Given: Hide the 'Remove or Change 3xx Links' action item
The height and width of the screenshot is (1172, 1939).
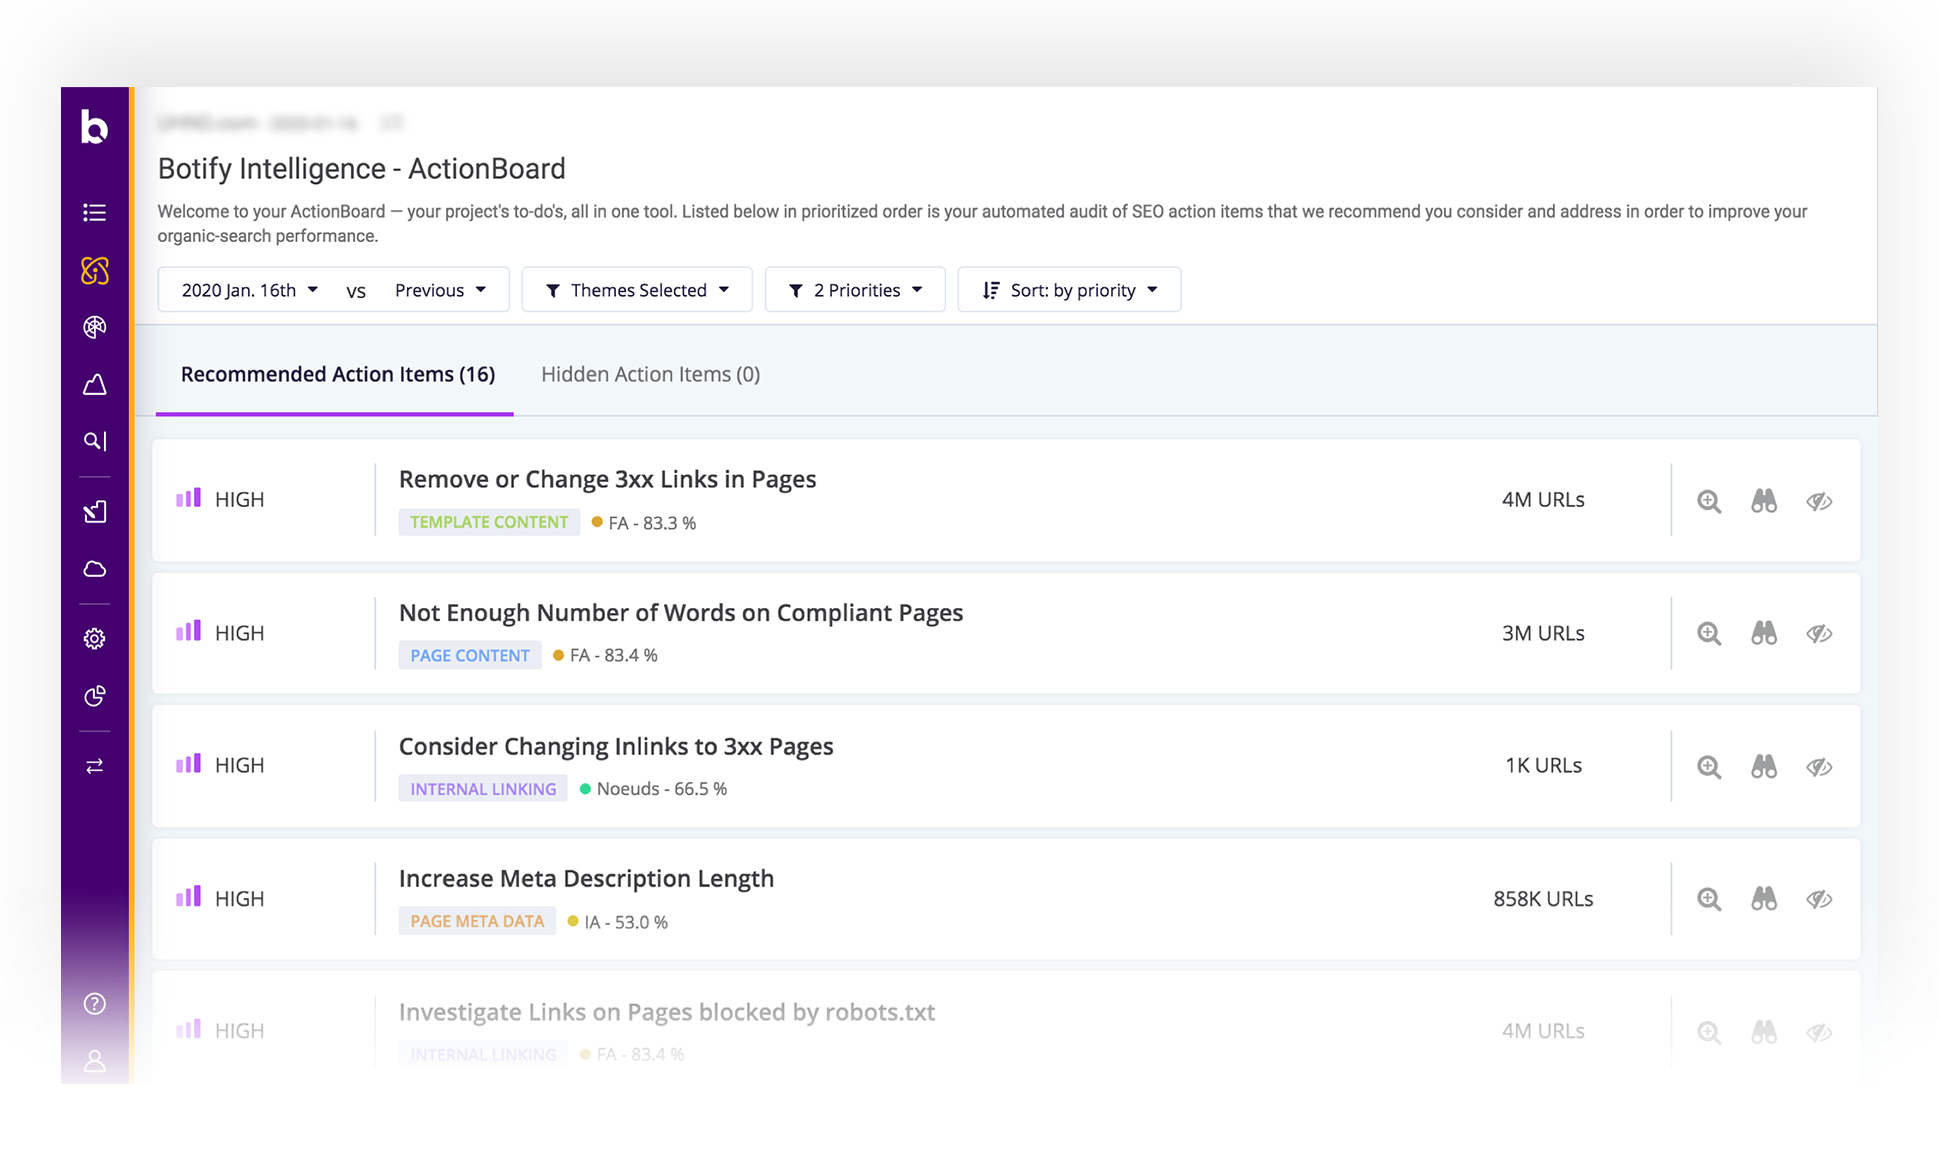Looking at the screenshot, I should pos(1819,501).
